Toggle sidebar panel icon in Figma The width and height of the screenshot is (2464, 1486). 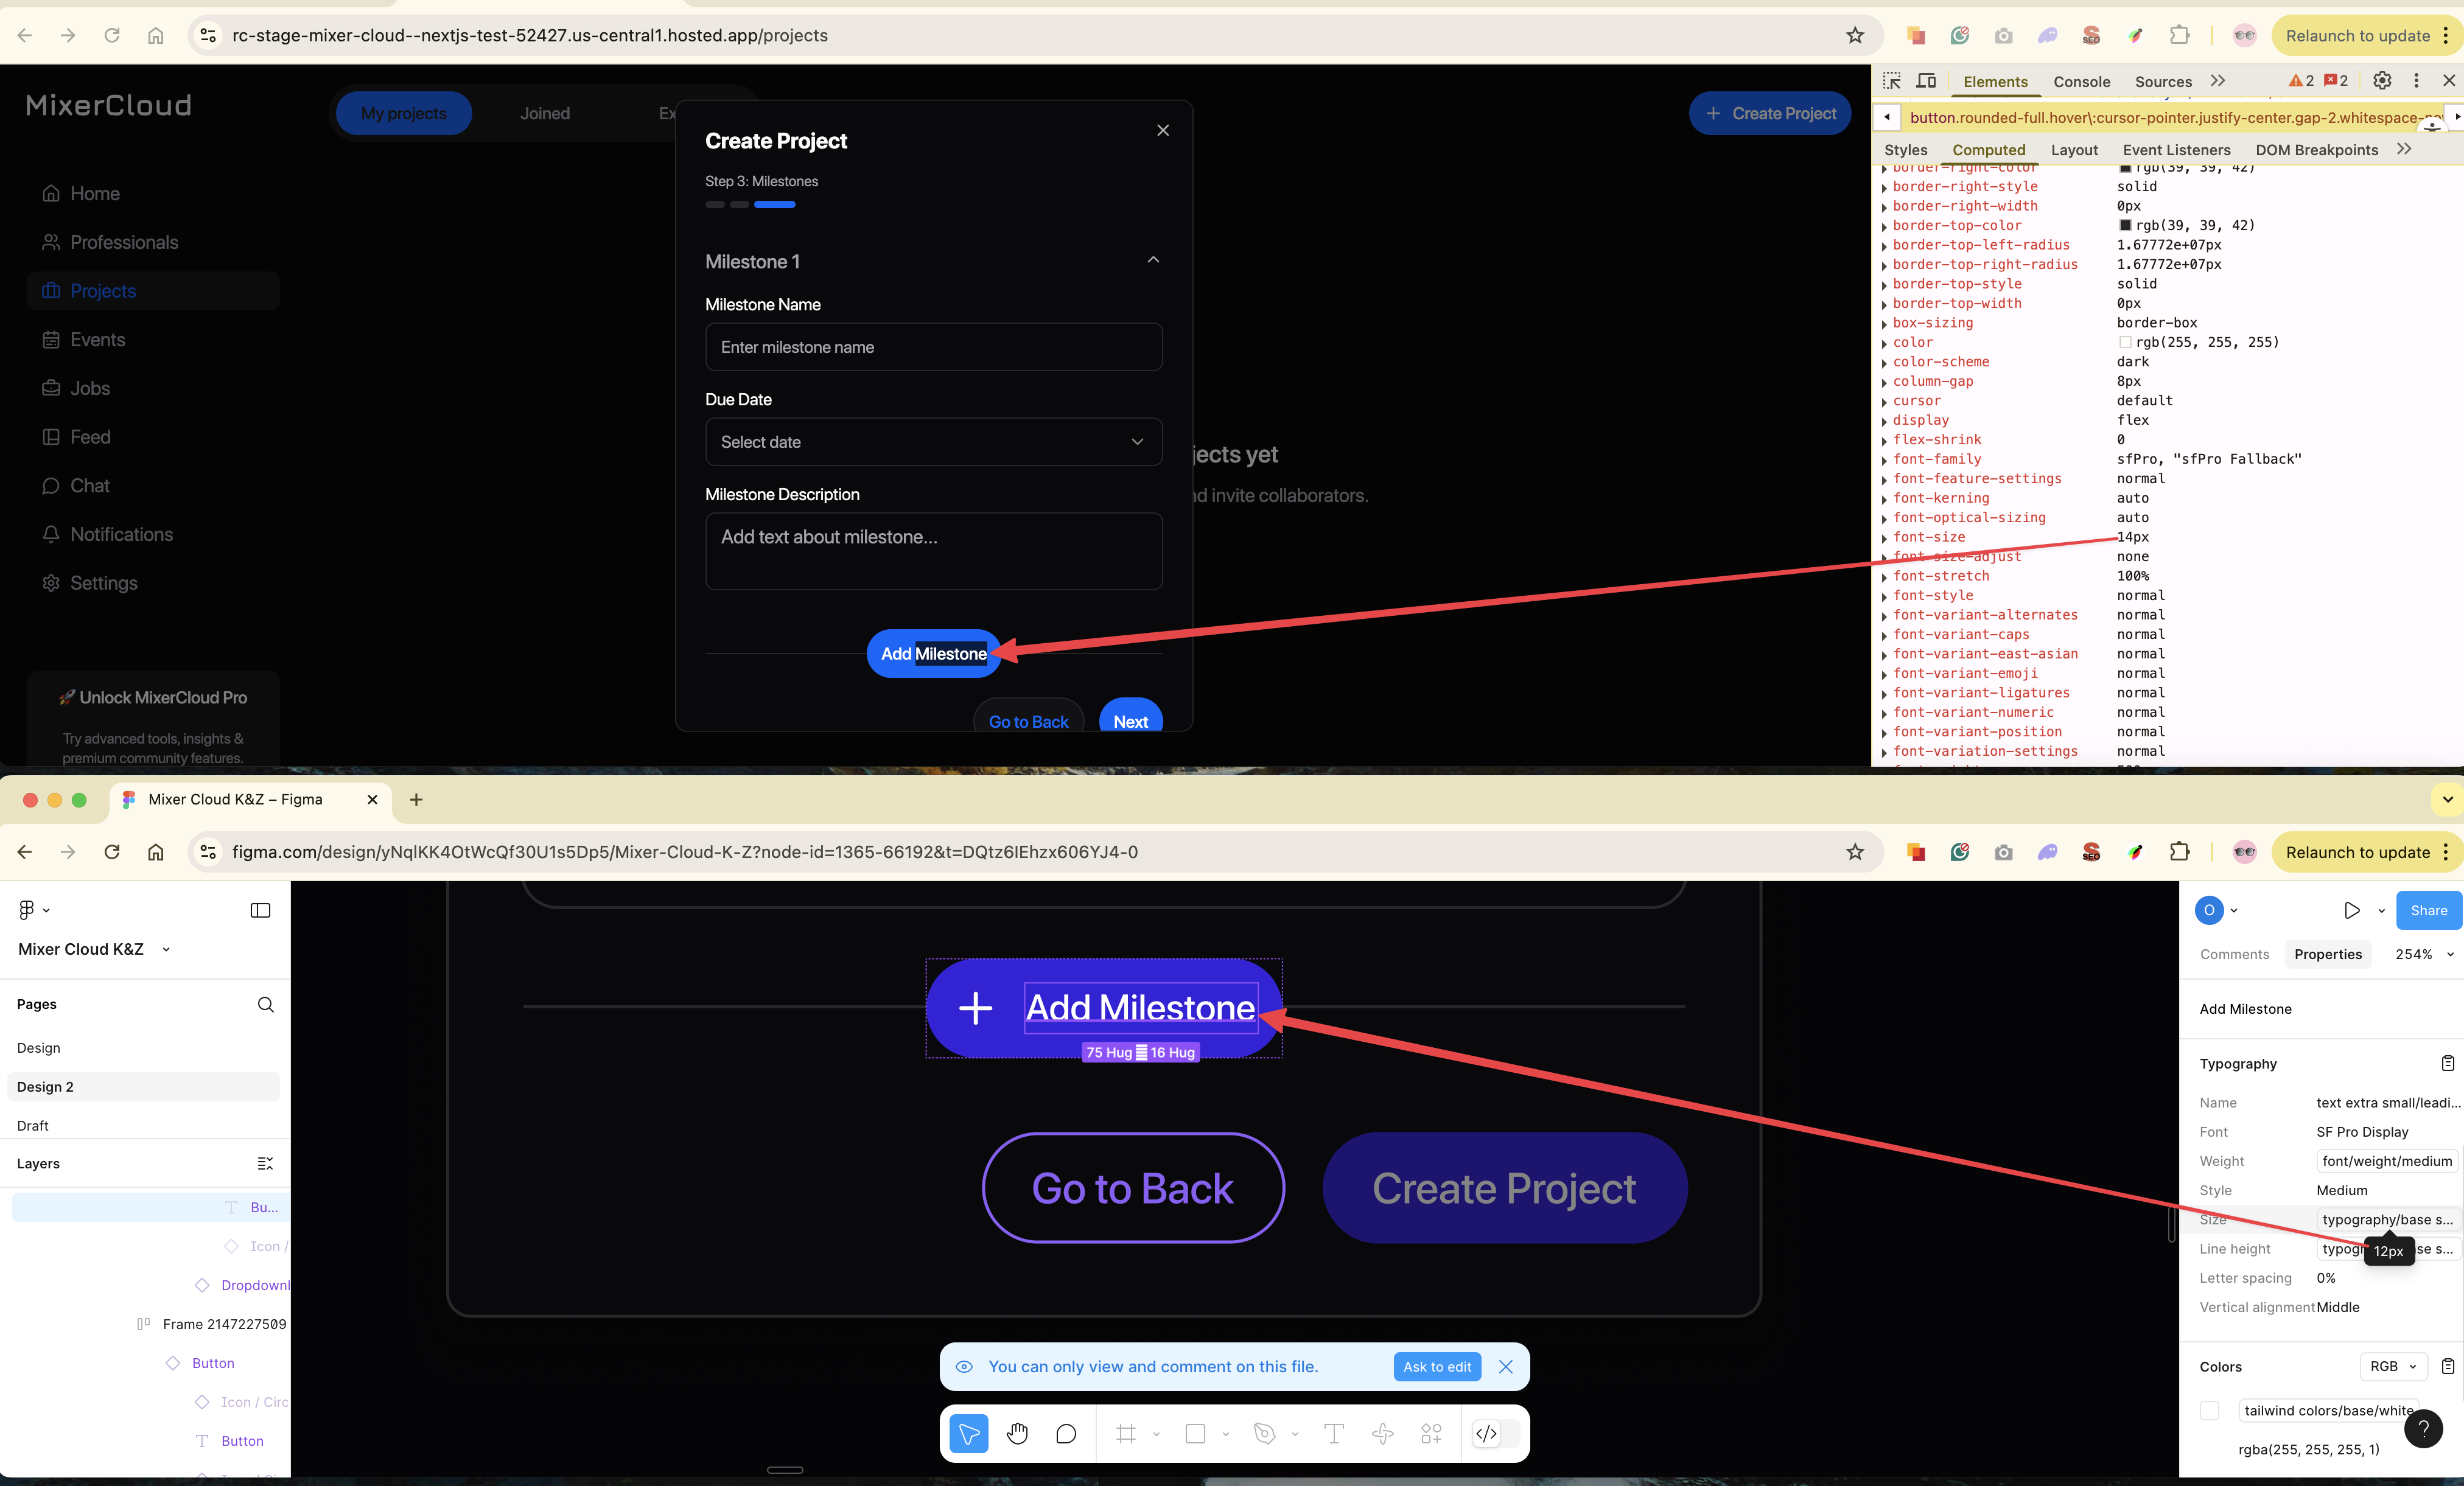coord(260,910)
